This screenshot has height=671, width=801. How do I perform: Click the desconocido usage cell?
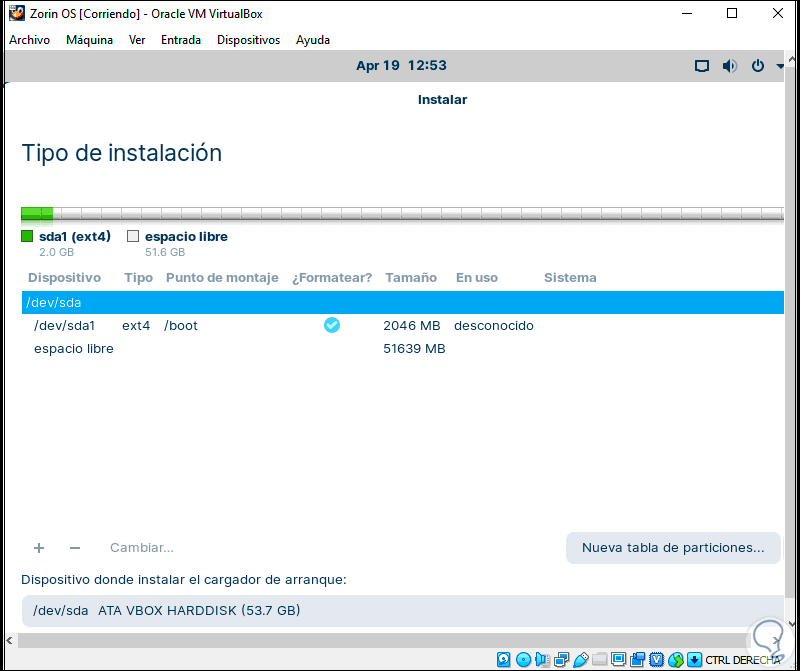click(x=494, y=325)
